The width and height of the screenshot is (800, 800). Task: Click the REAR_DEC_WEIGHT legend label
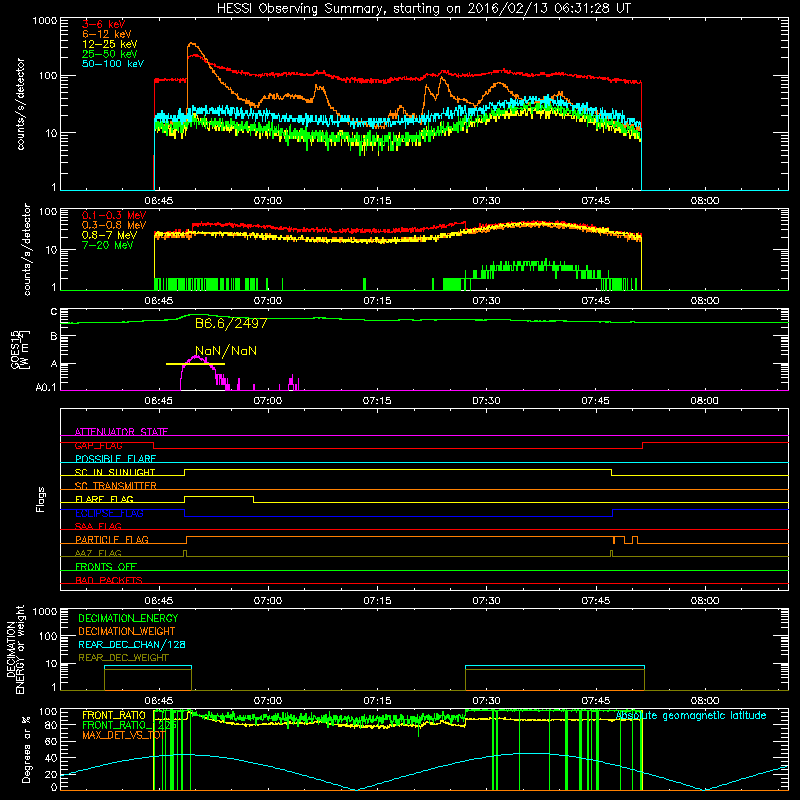(x=123, y=658)
